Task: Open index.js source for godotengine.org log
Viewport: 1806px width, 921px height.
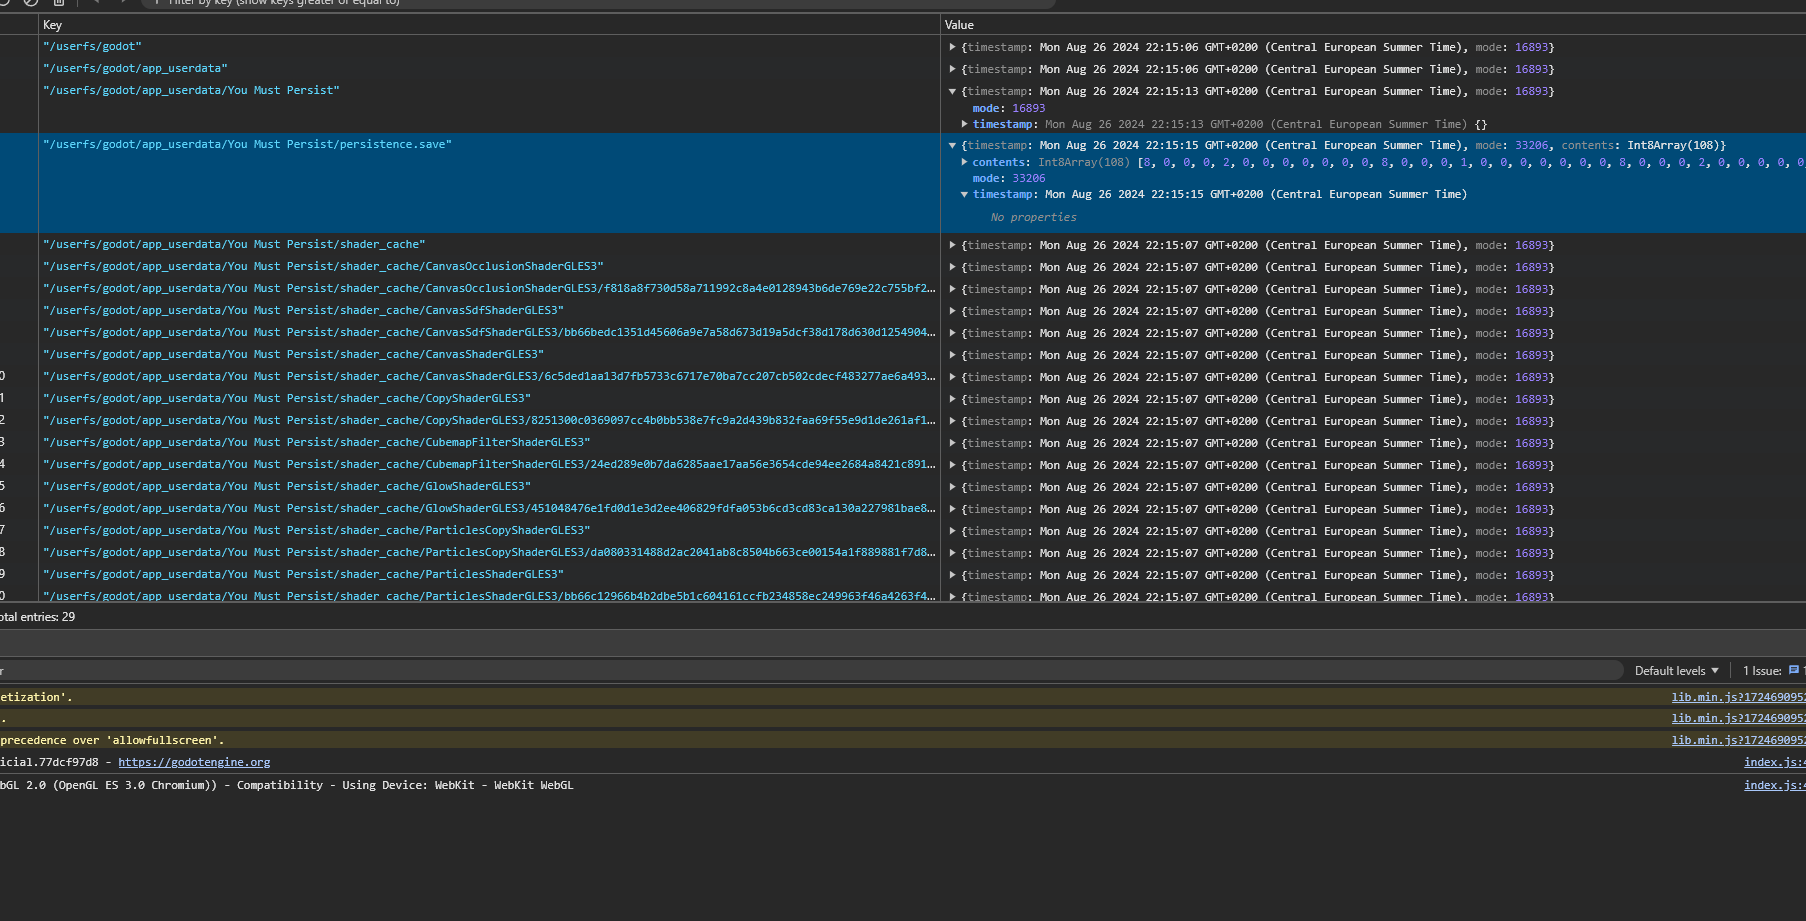Action: tap(1774, 762)
